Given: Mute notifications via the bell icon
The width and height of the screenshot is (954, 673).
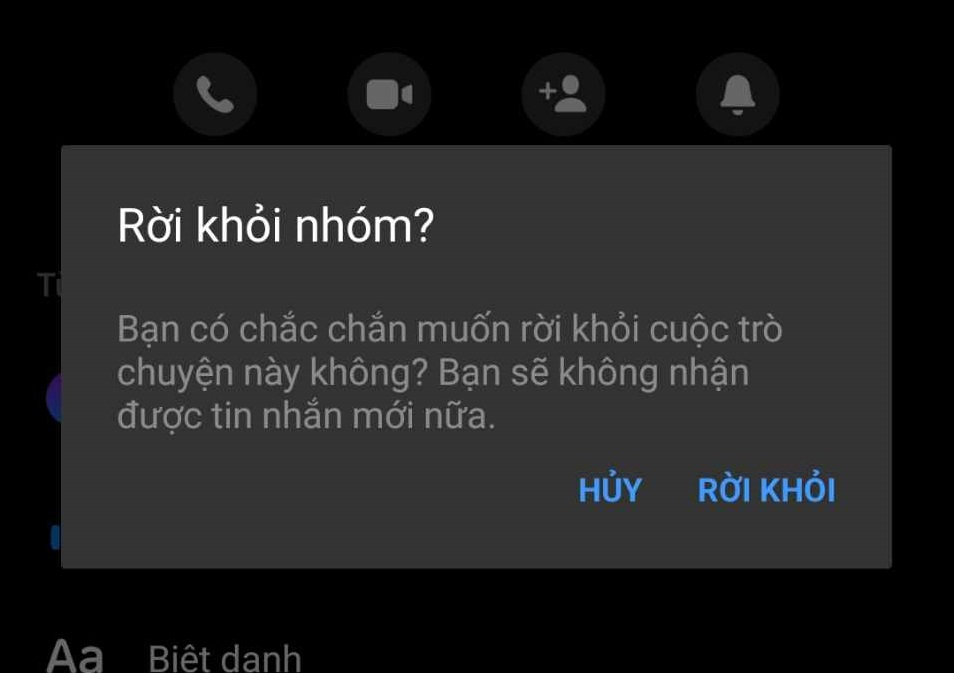Looking at the screenshot, I should click(x=737, y=94).
